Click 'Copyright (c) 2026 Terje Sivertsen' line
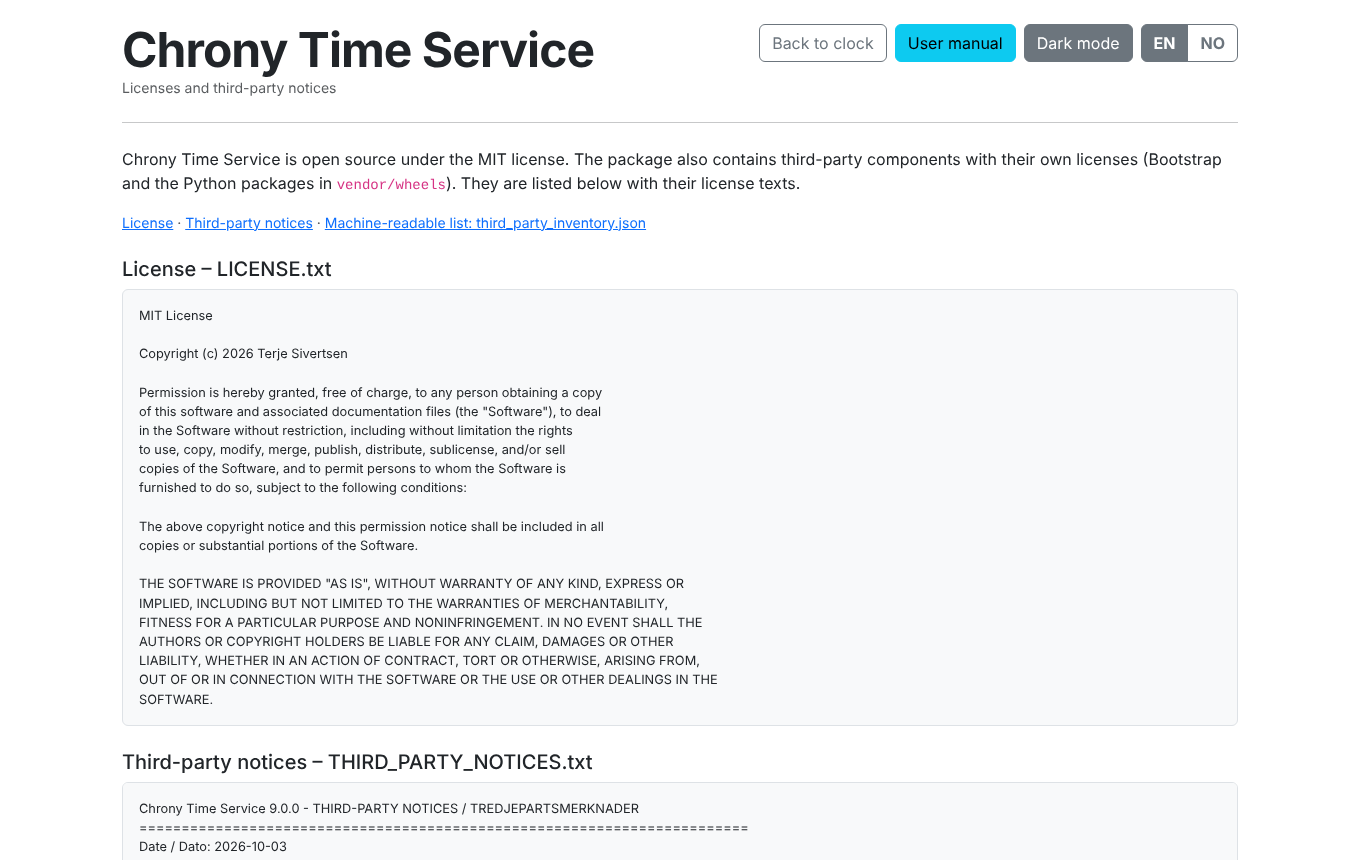 click(x=243, y=354)
